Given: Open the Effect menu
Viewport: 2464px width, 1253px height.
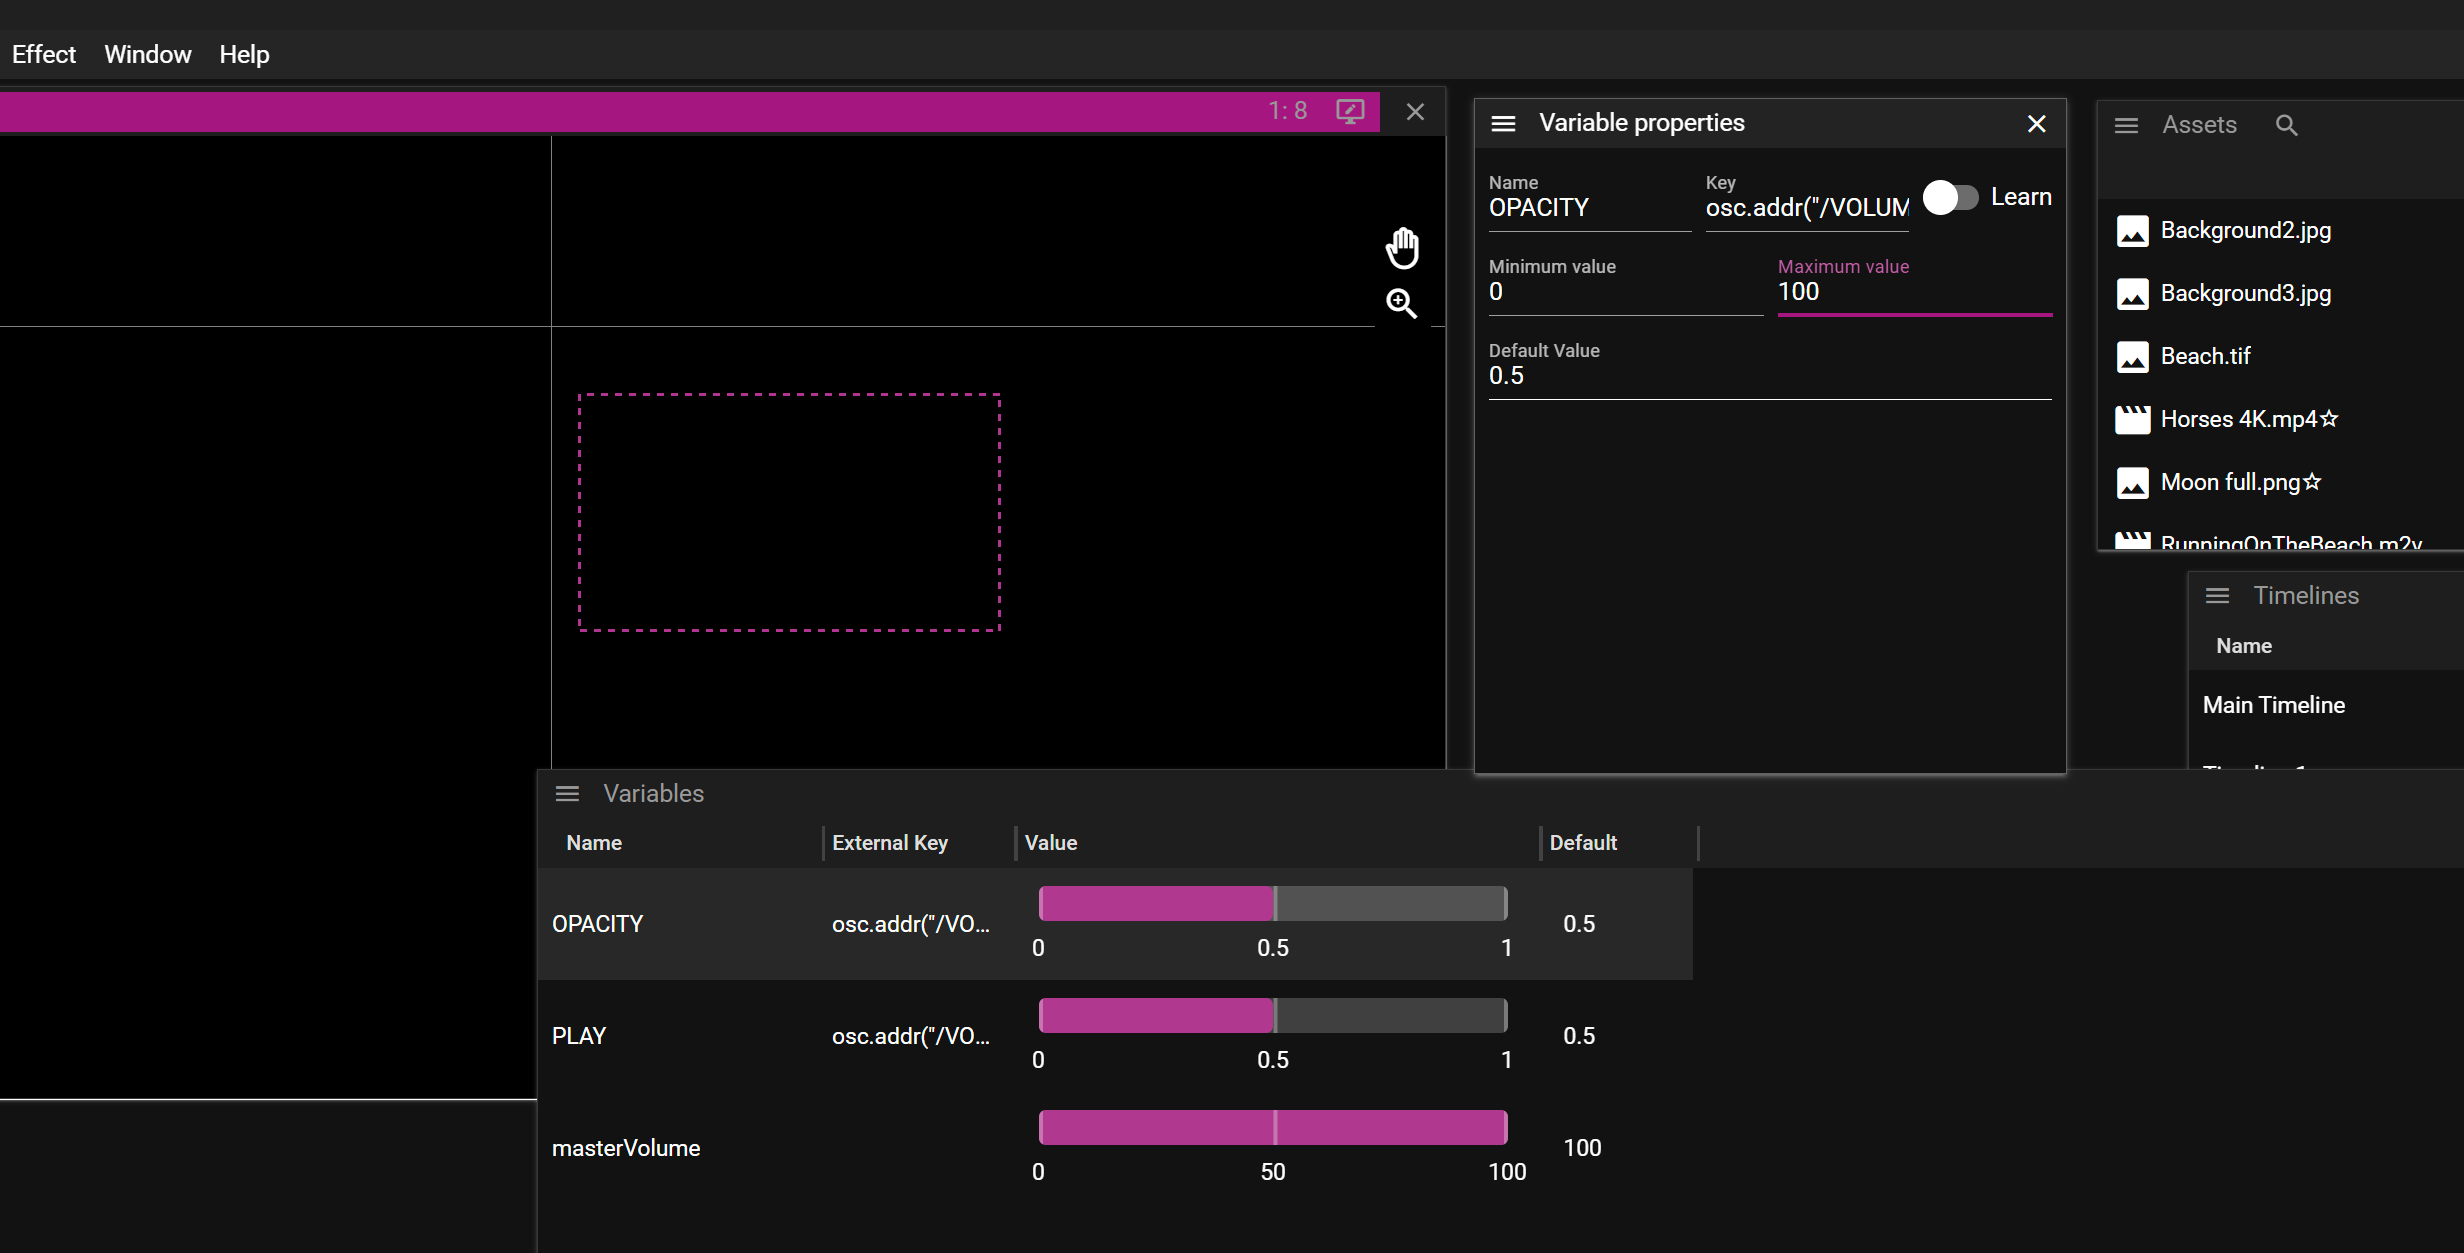Looking at the screenshot, I should click(x=43, y=54).
